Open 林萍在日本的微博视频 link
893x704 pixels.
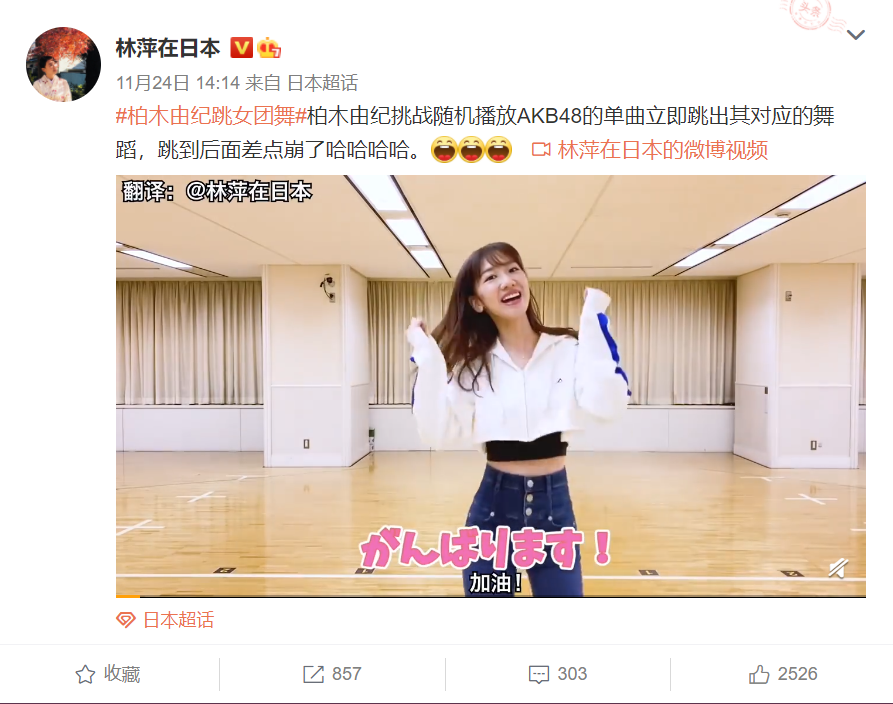[x=663, y=150]
